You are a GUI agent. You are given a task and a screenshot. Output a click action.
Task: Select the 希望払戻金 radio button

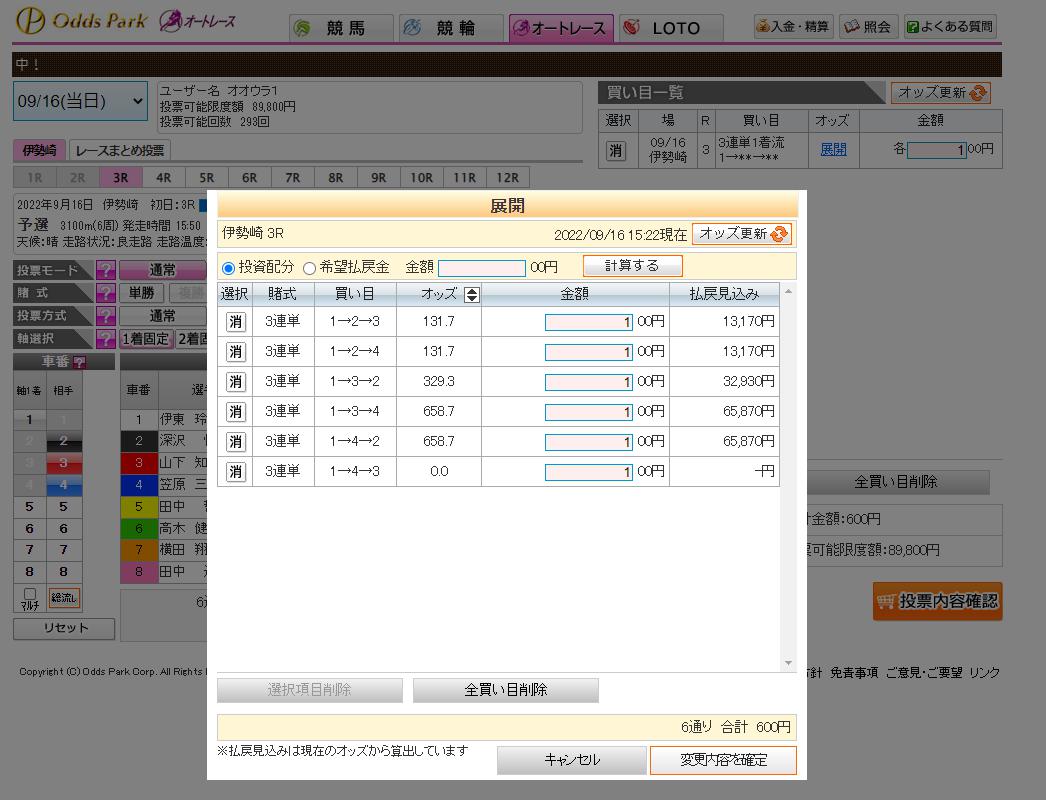click(x=309, y=268)
